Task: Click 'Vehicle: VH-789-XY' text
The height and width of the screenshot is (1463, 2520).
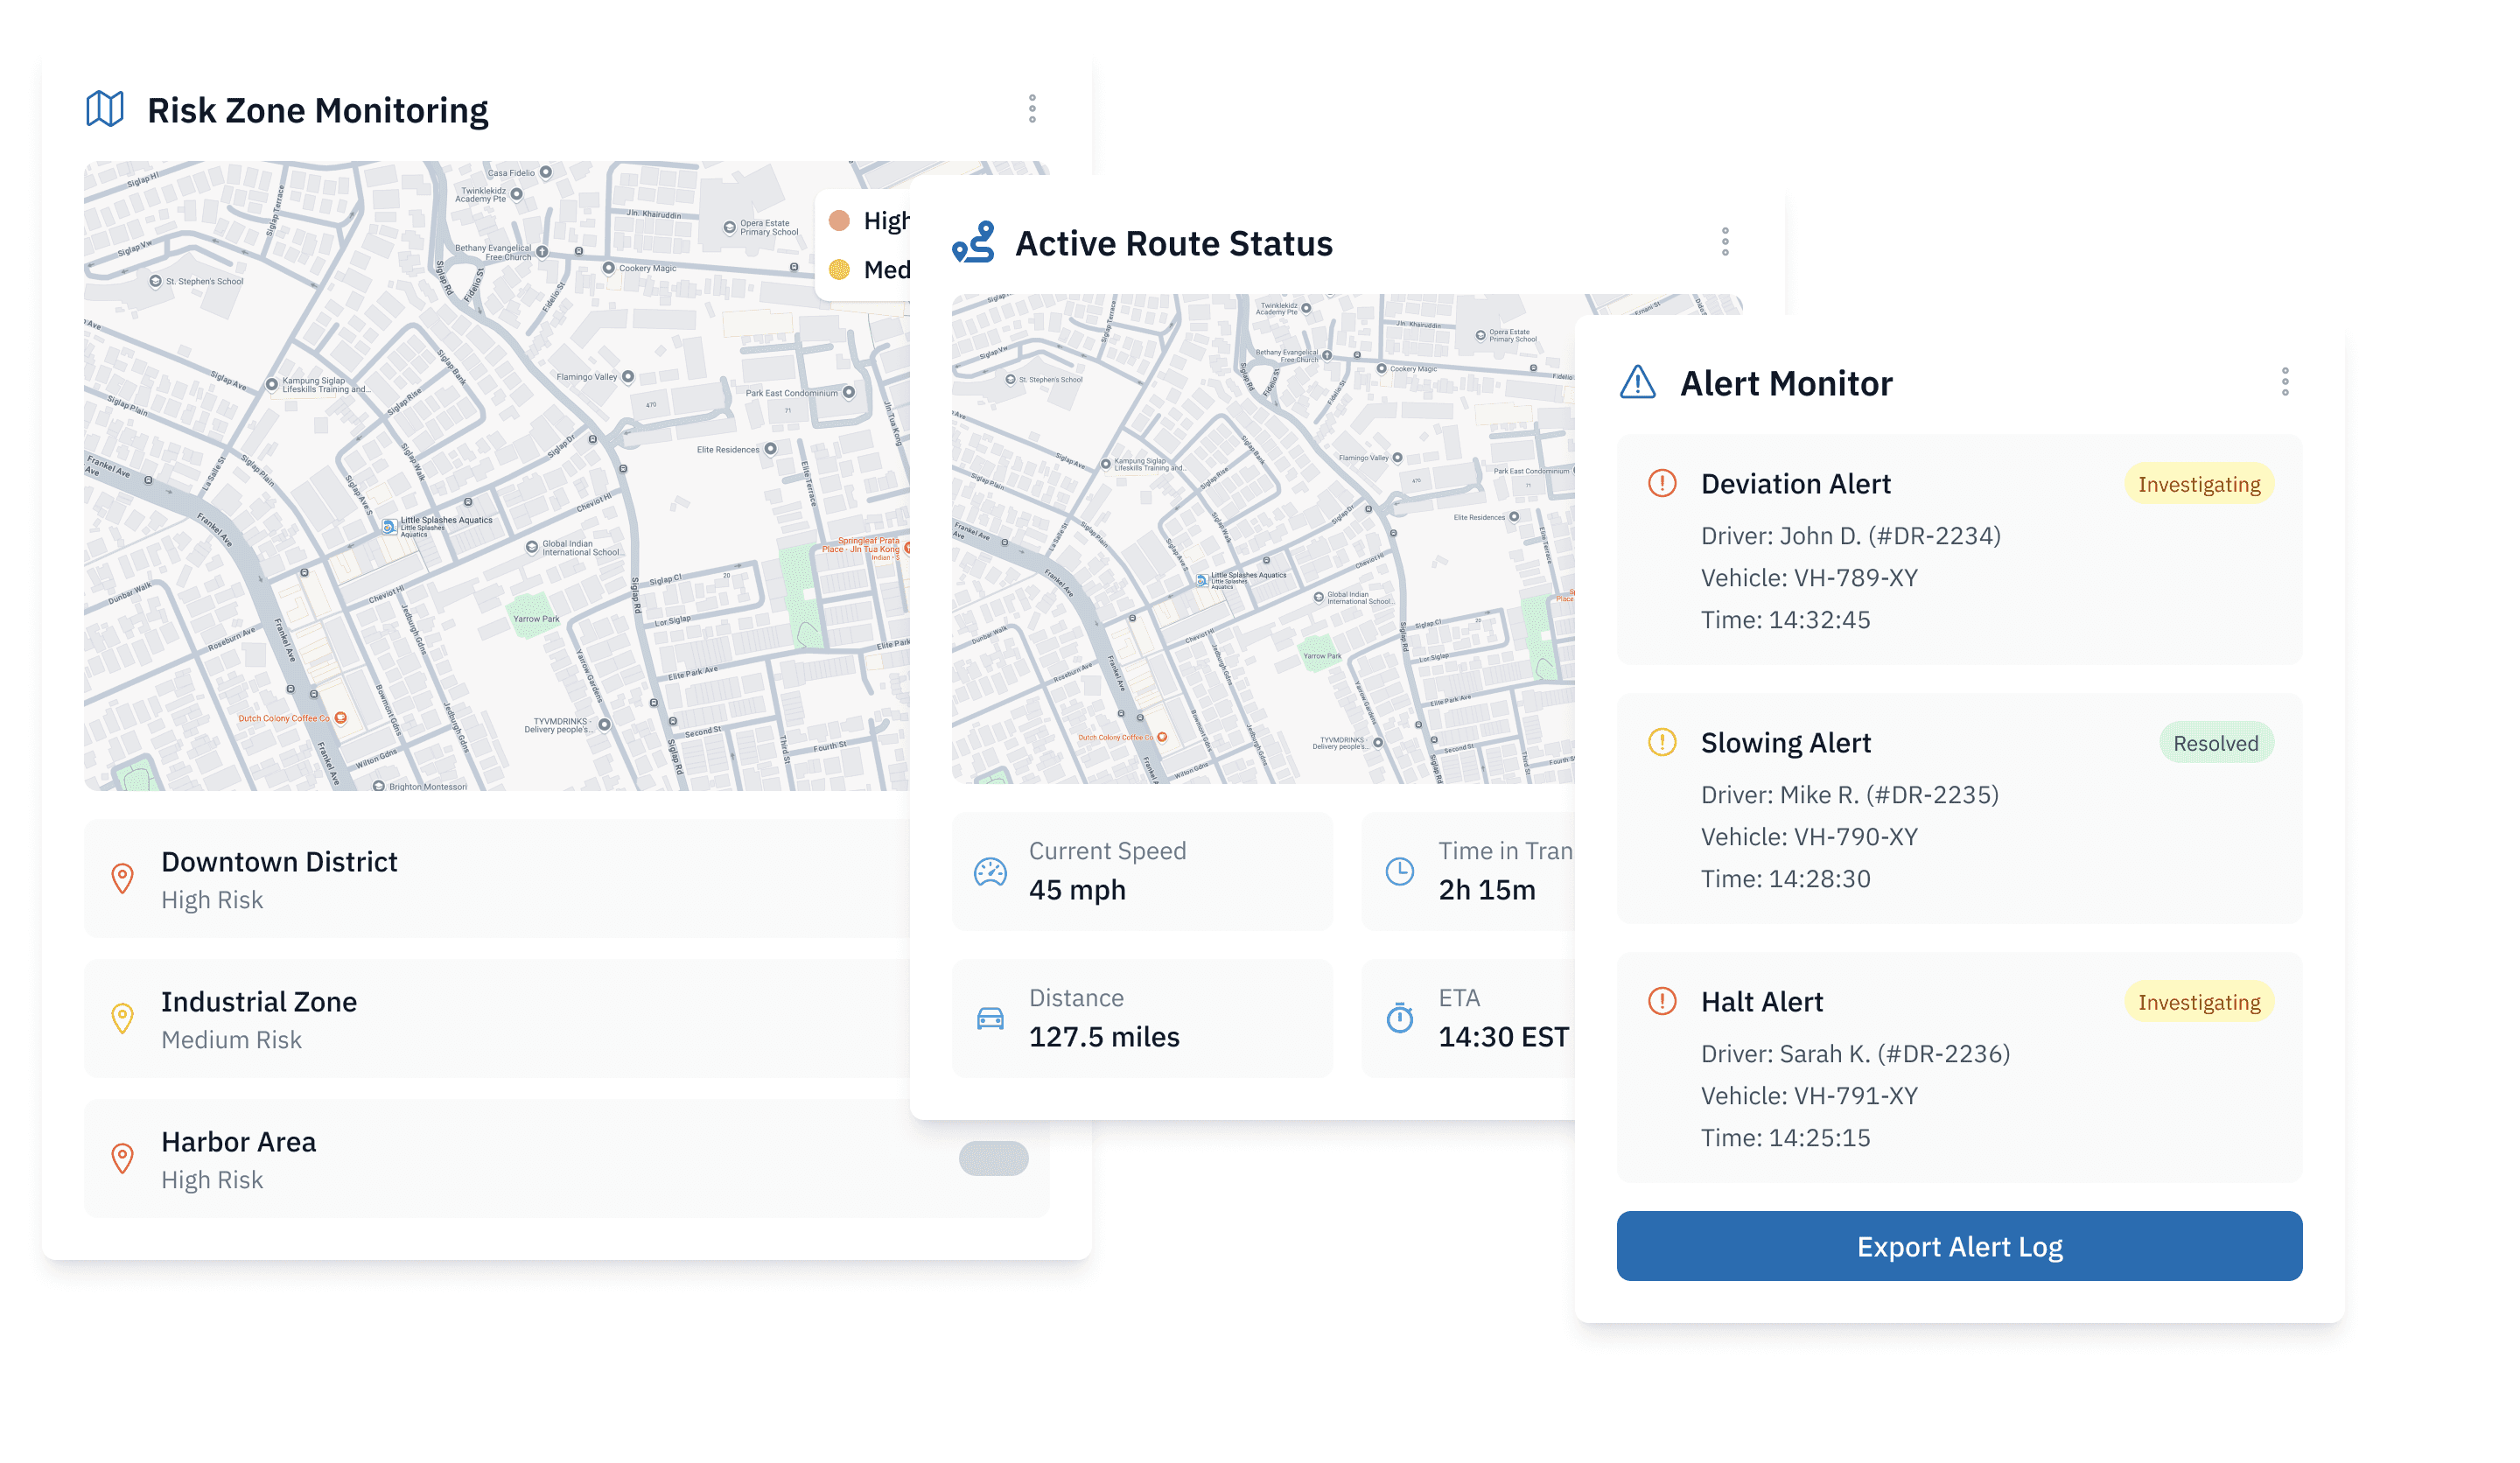Action: tap(1809, 578)
